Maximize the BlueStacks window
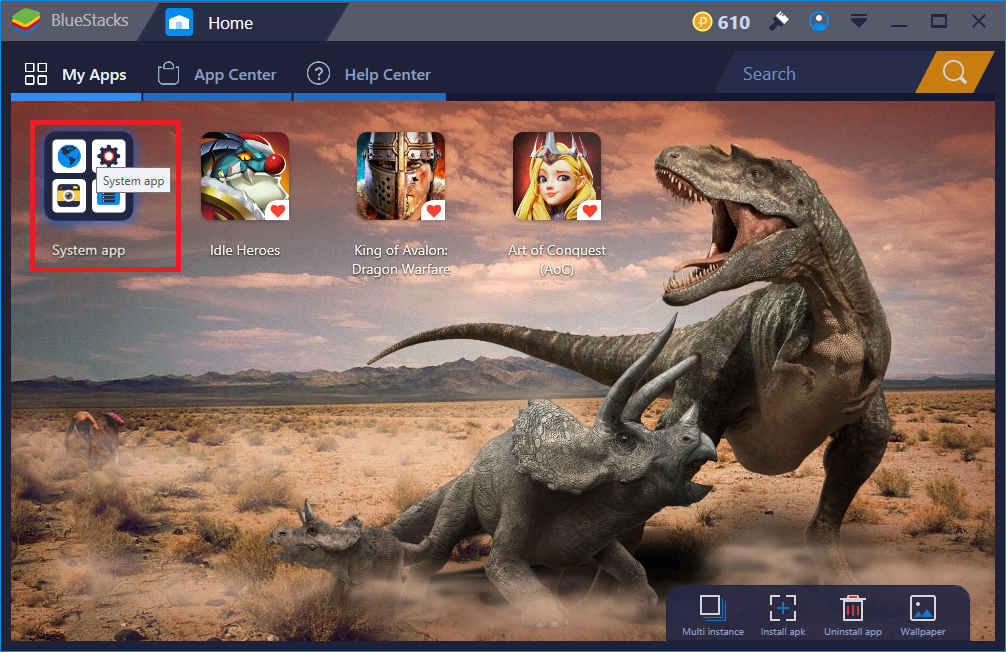The image size is (1006, 652). click(x=939, y=21)
